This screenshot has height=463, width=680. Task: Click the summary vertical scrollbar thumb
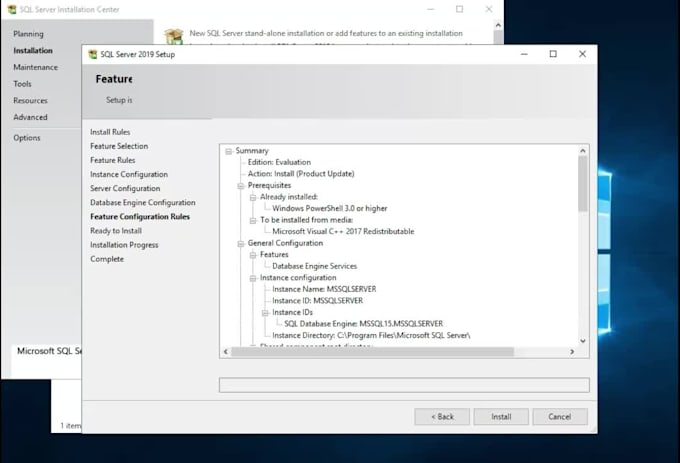[x=583, y=184]
